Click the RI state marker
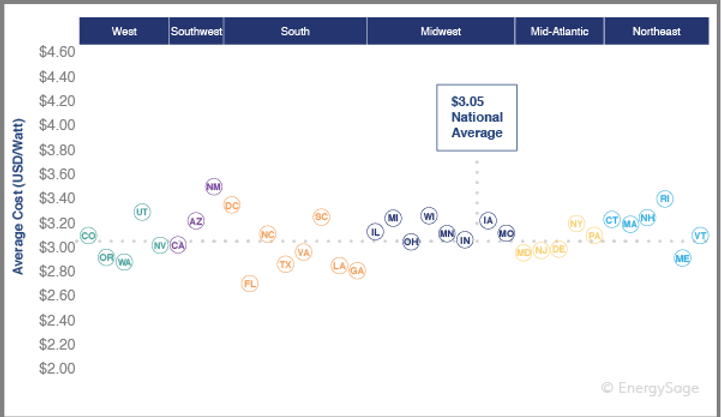The width and height of the screenshot is (721, 417). (x=665, y=199)
